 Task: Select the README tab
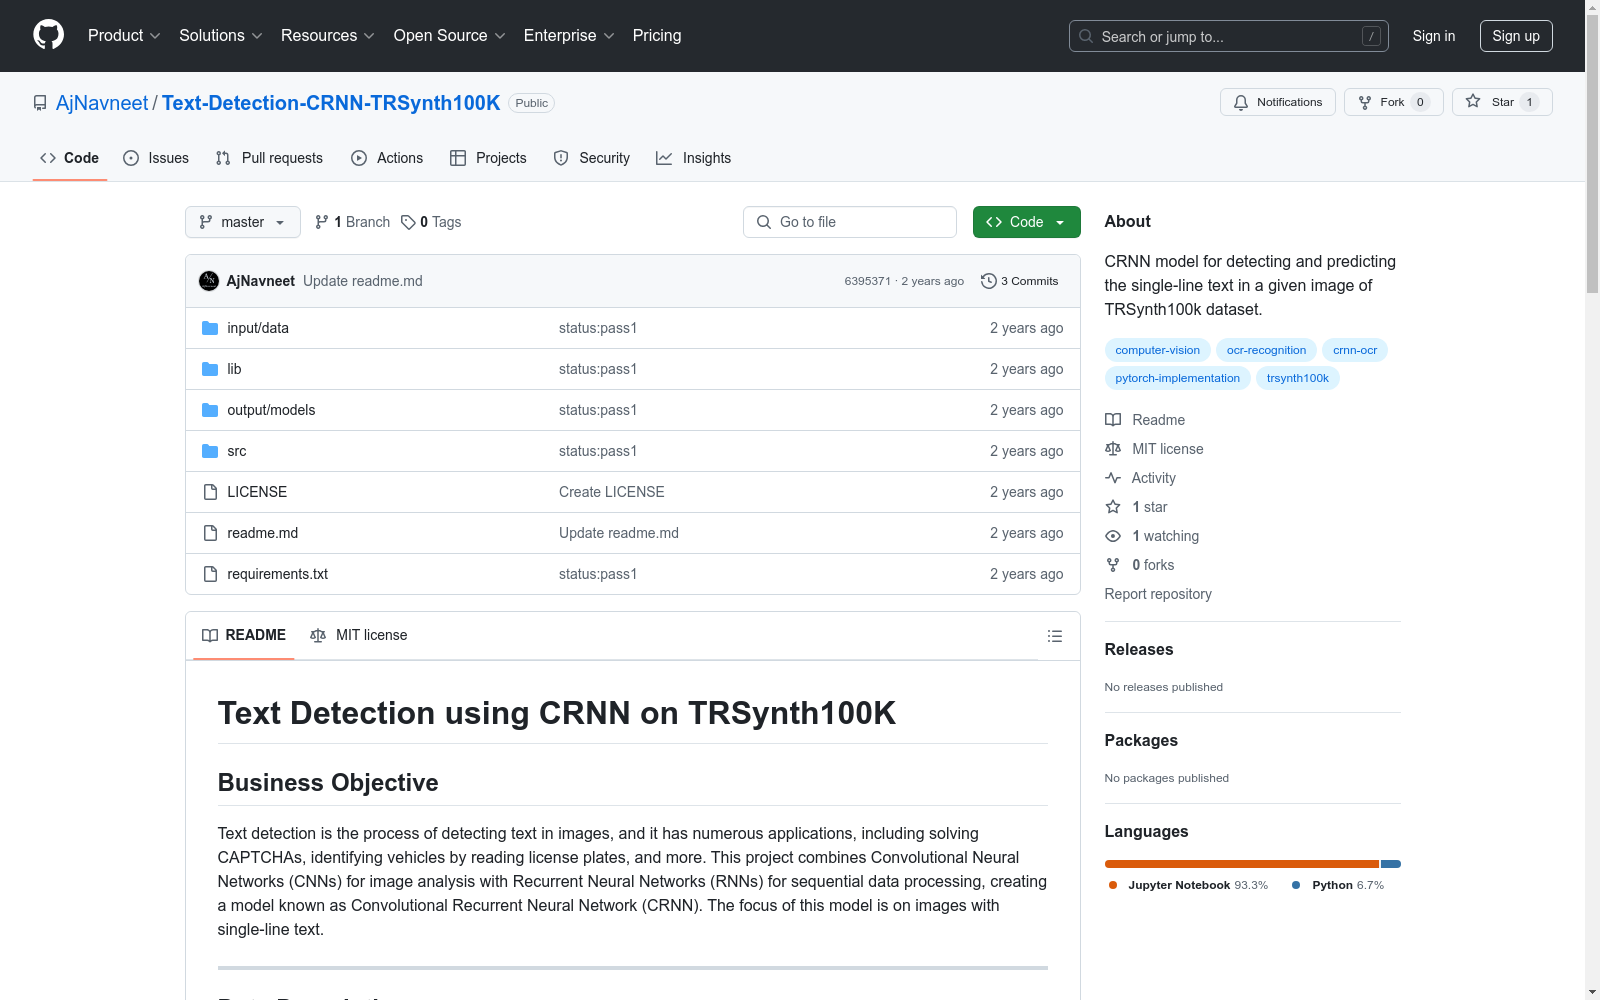[x=244, y=635]
